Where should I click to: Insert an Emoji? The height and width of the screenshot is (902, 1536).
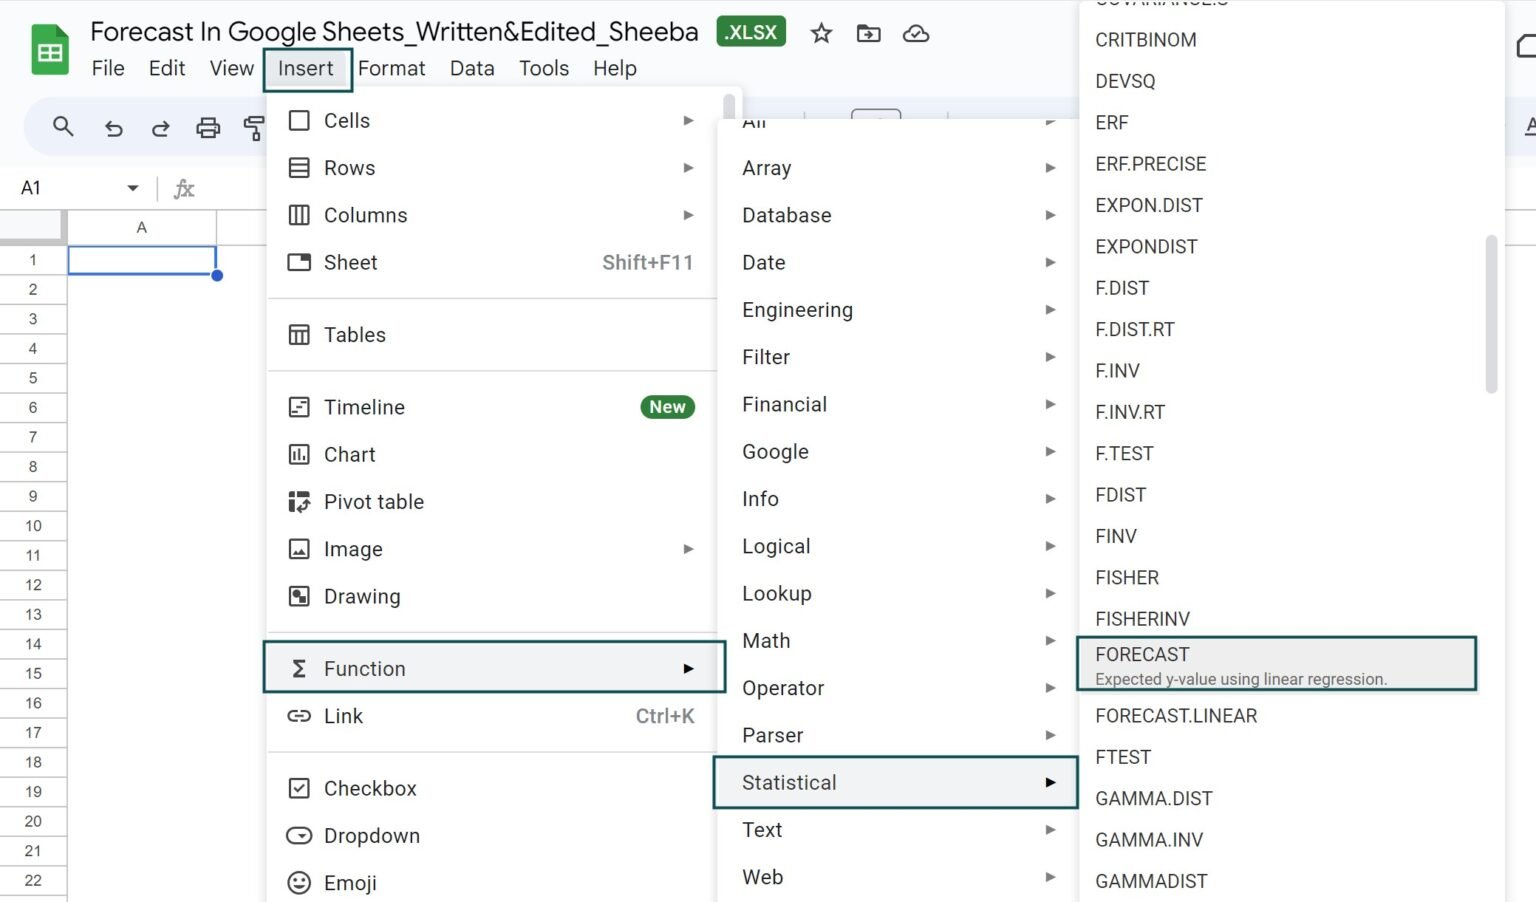[349, 883]
